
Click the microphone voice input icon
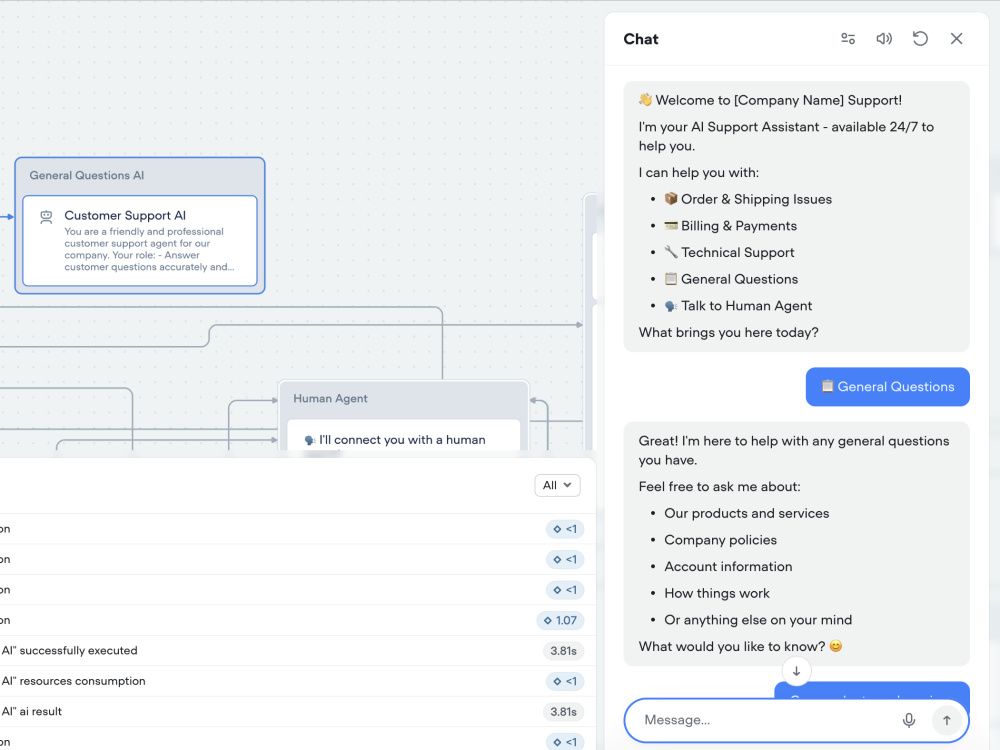pyautogui.click(x=909, y=720)
